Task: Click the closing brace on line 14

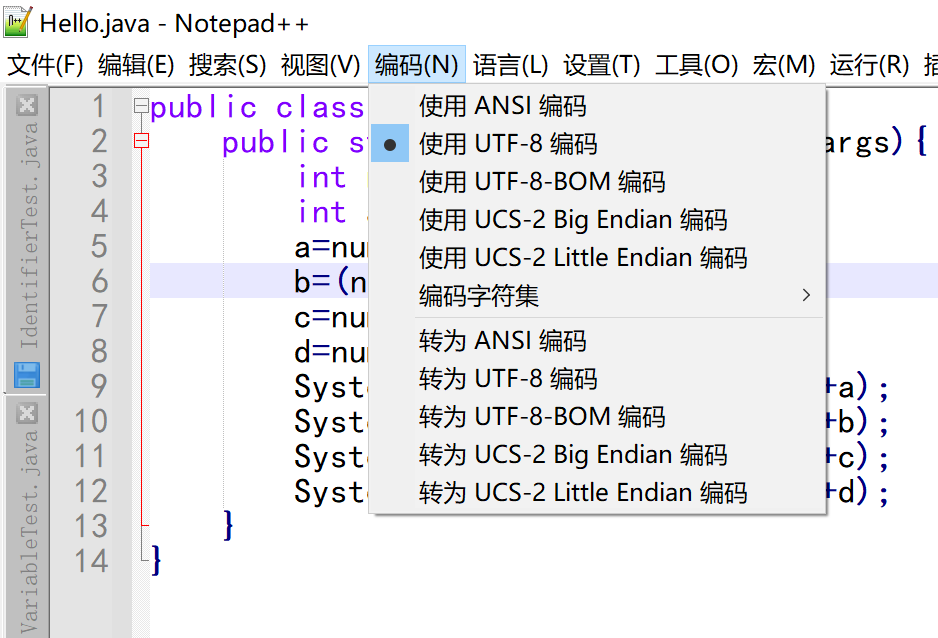Action: pyautogui.click(x=156, y=560)
